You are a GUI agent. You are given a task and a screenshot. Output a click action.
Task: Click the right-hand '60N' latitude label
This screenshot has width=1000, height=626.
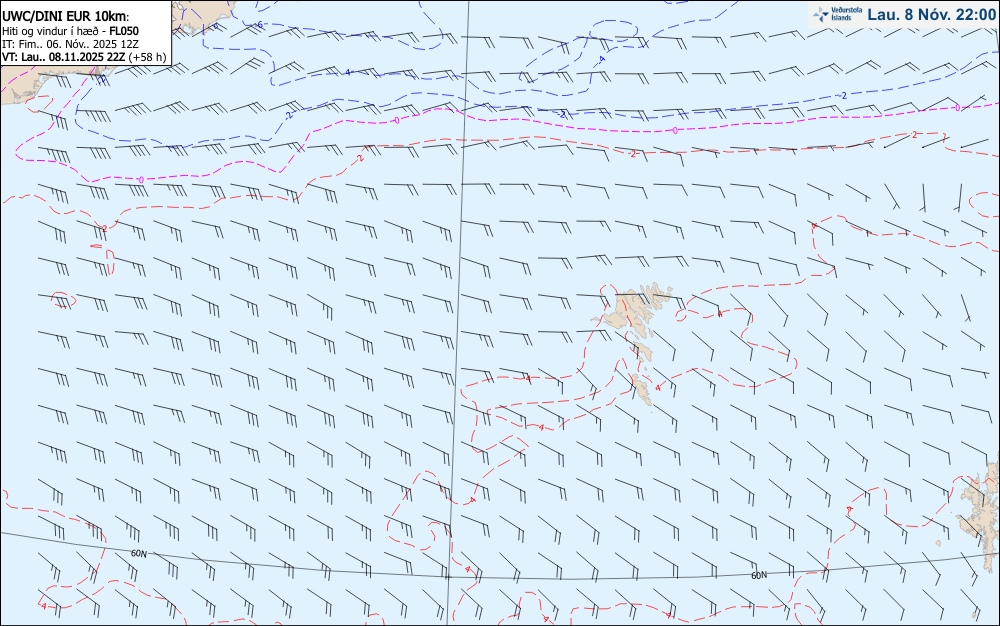click(759, 575)
